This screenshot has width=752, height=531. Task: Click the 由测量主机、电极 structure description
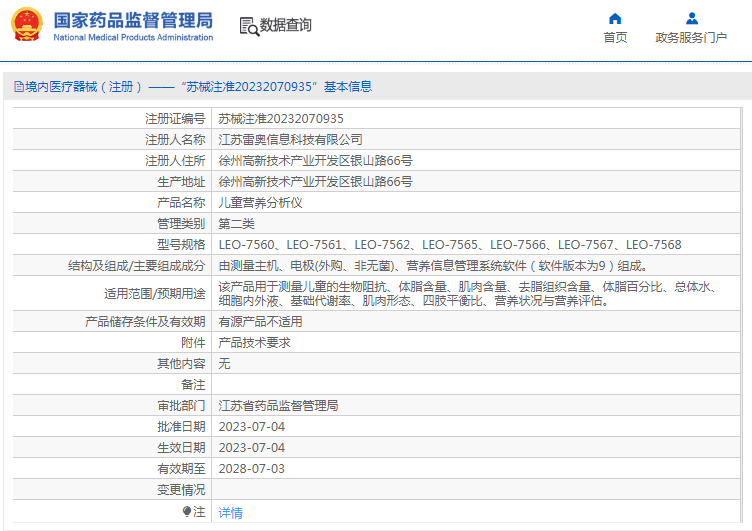pos(434,266)
